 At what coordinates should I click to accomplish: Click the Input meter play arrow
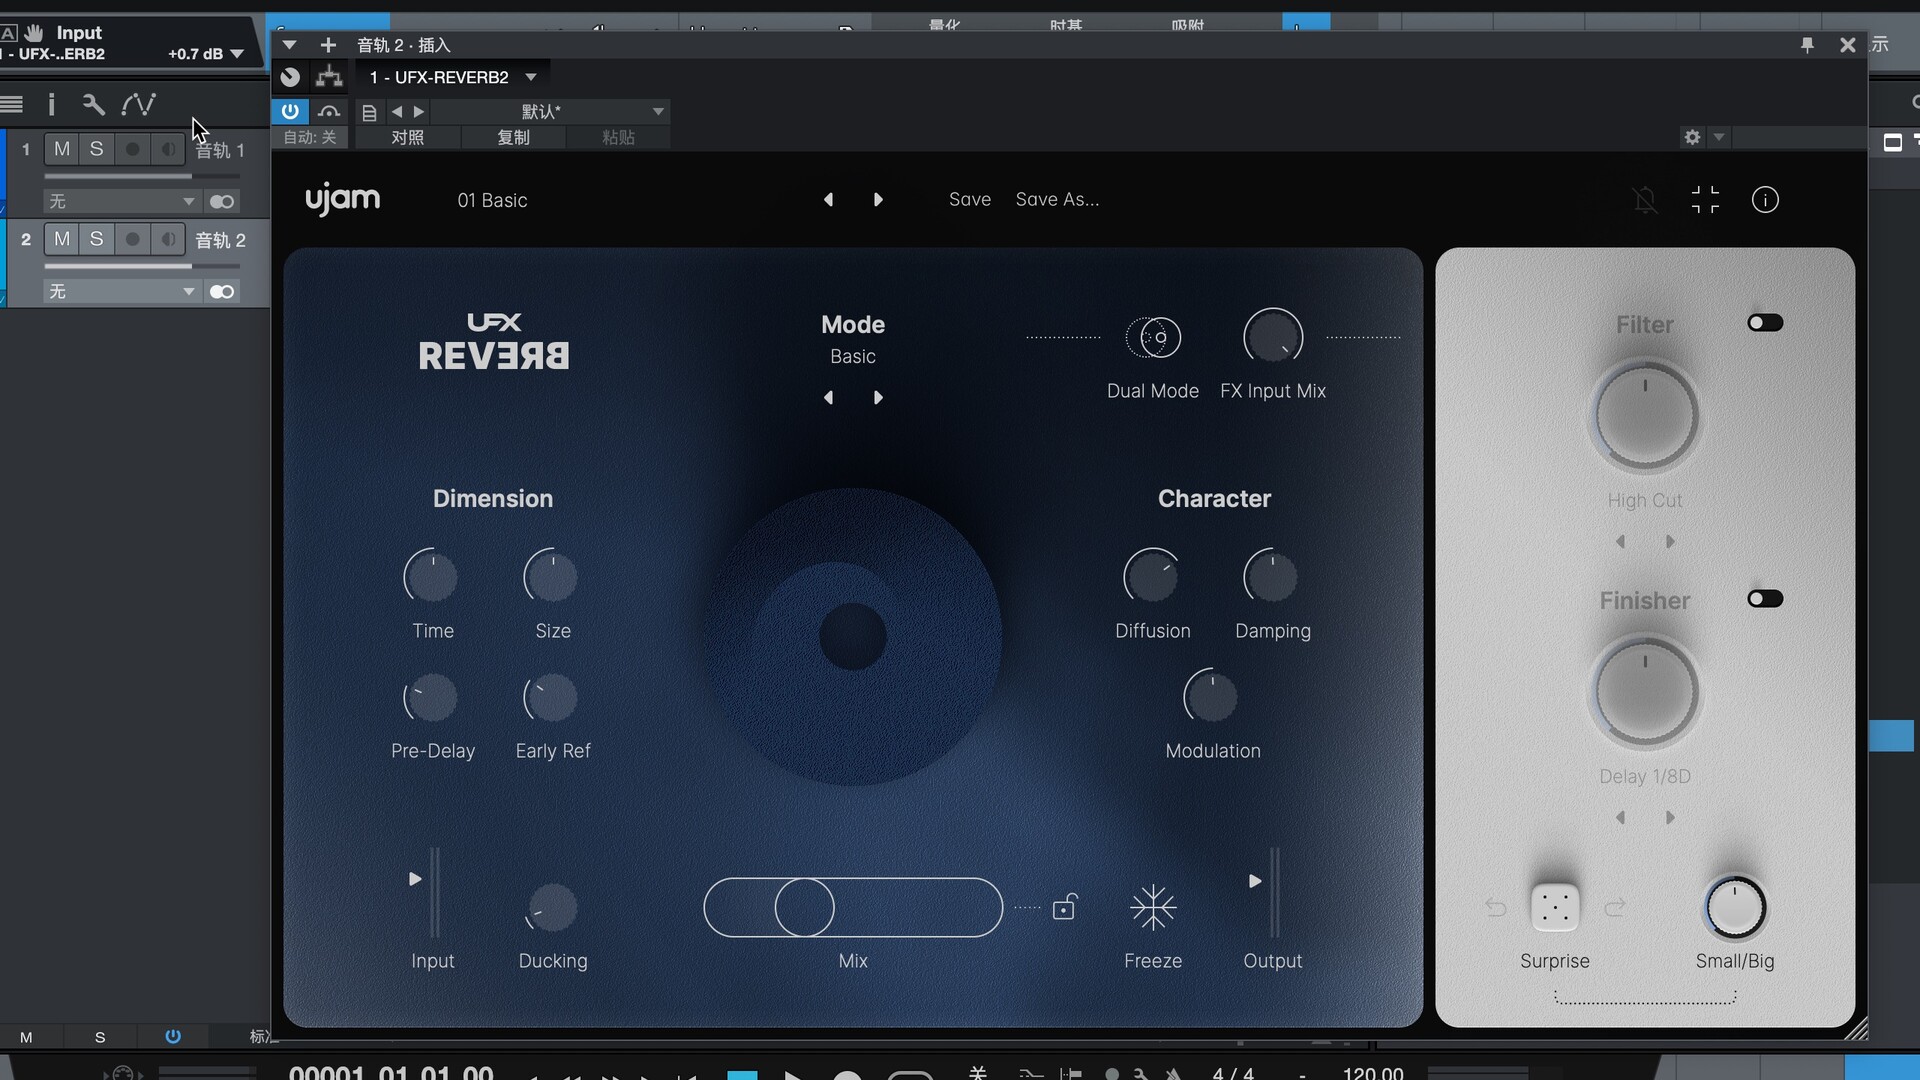[415, 879]
